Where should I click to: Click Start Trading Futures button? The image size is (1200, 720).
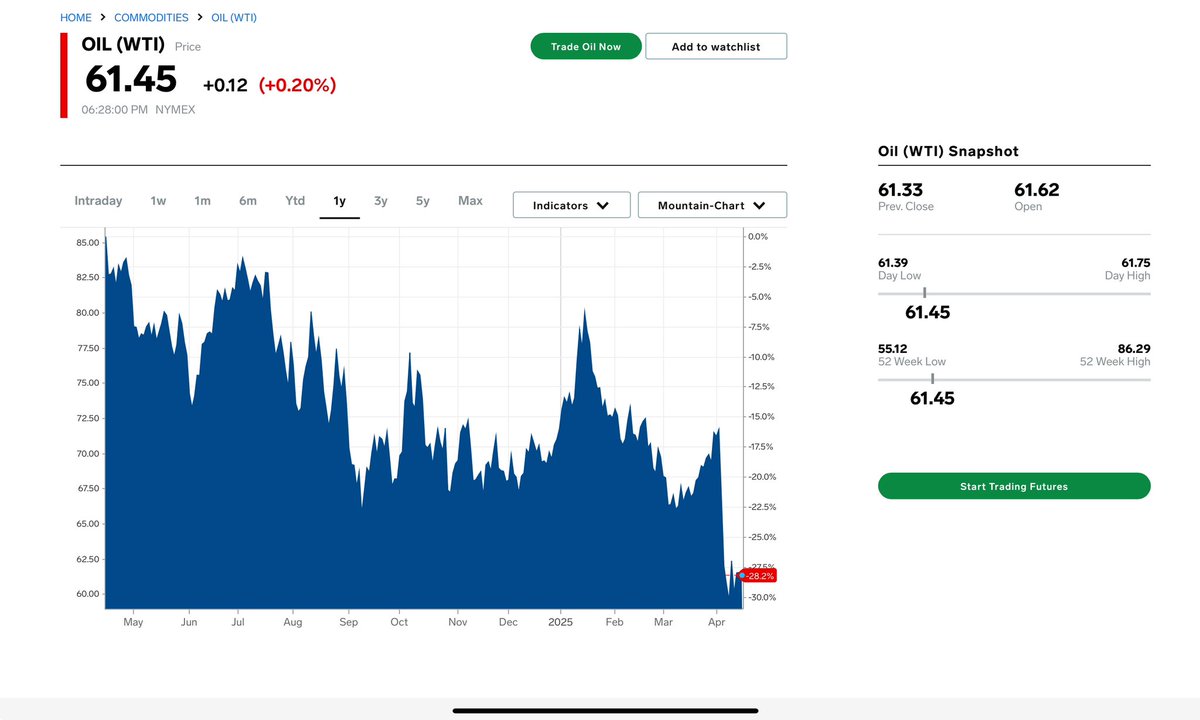pyautogui.click(x=1014, y=486)
